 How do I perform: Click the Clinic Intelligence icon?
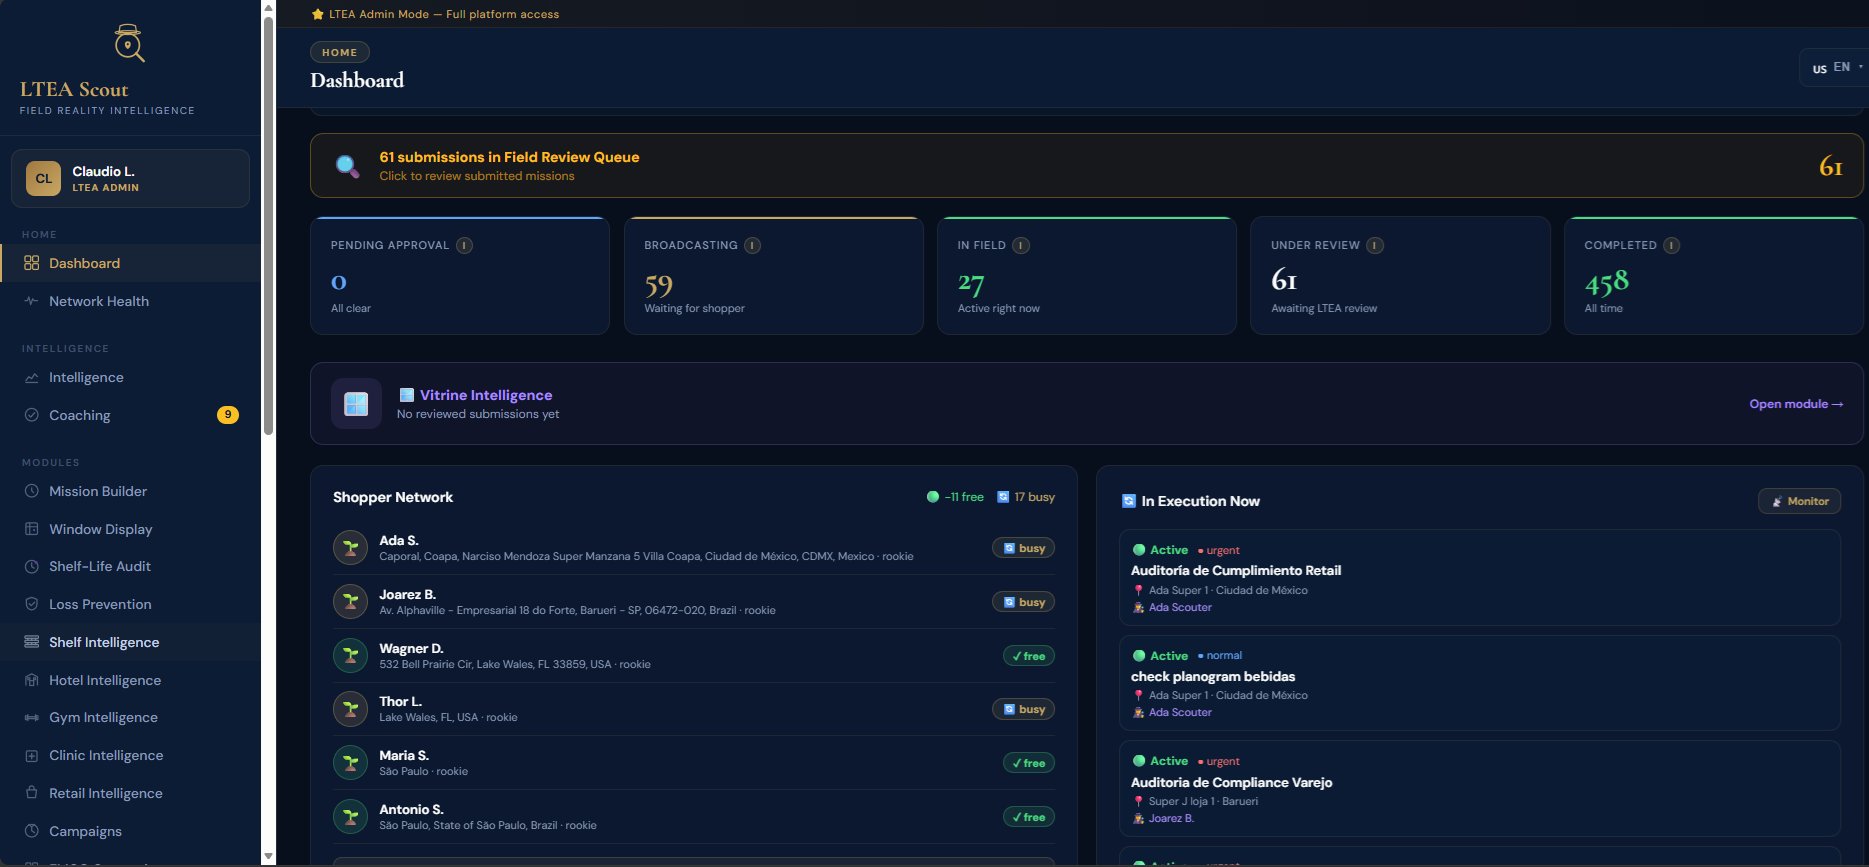(31, 755)
